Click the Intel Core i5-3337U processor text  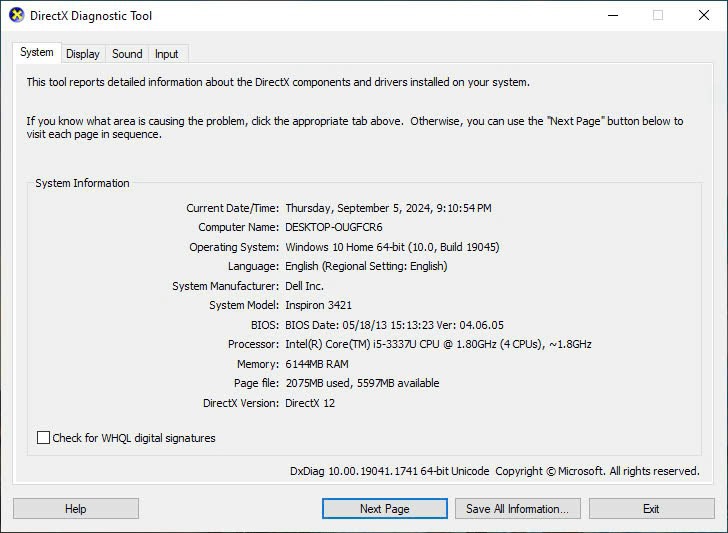tap(438, 344)
